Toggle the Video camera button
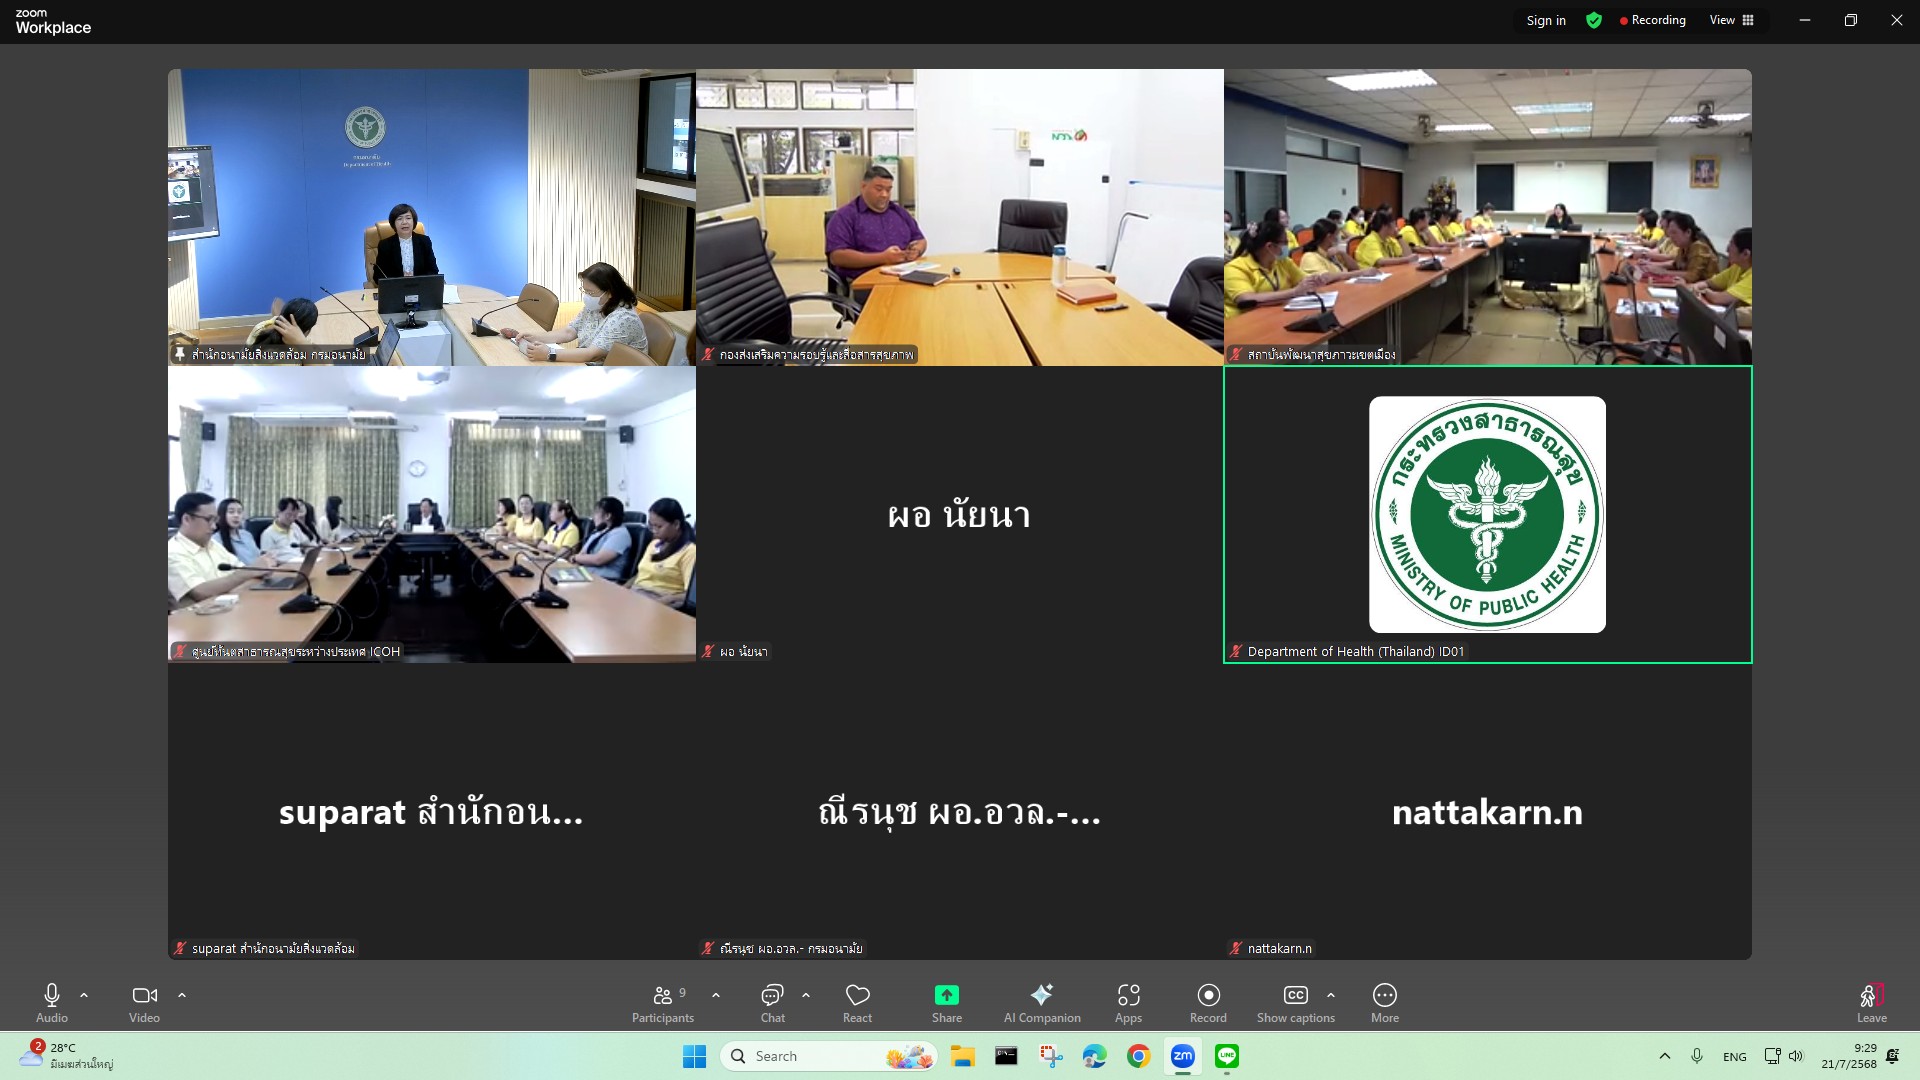 [144, 1003]
